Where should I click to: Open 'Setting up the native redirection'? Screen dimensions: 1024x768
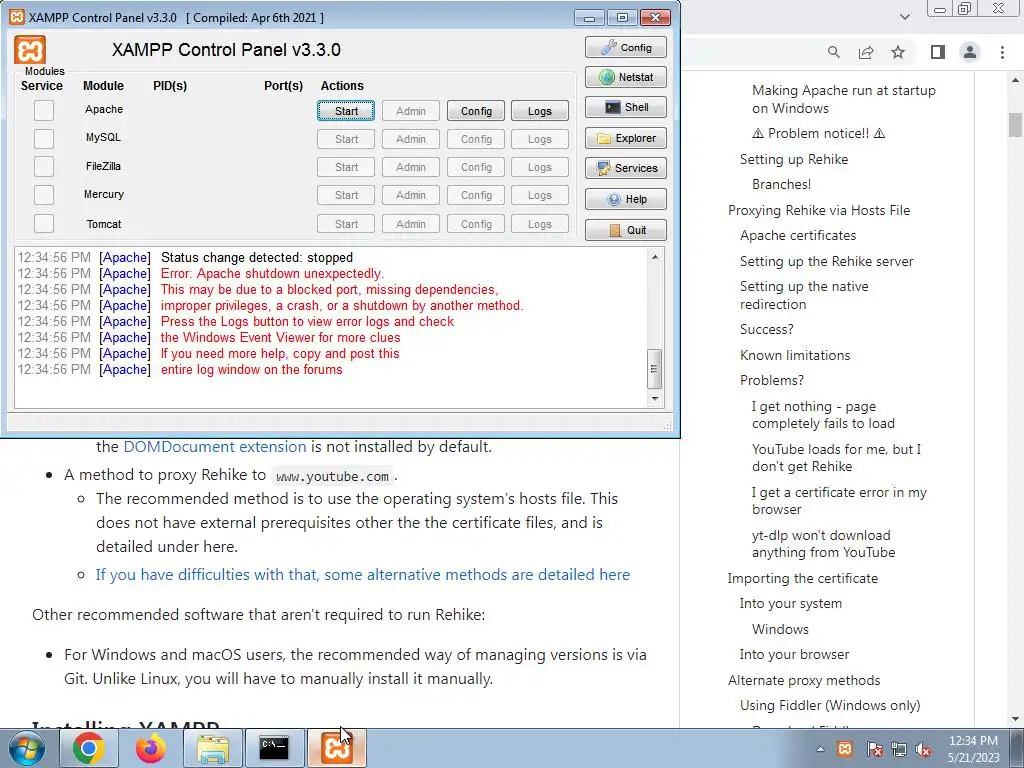pyautogui.click(x=805, y=295)
